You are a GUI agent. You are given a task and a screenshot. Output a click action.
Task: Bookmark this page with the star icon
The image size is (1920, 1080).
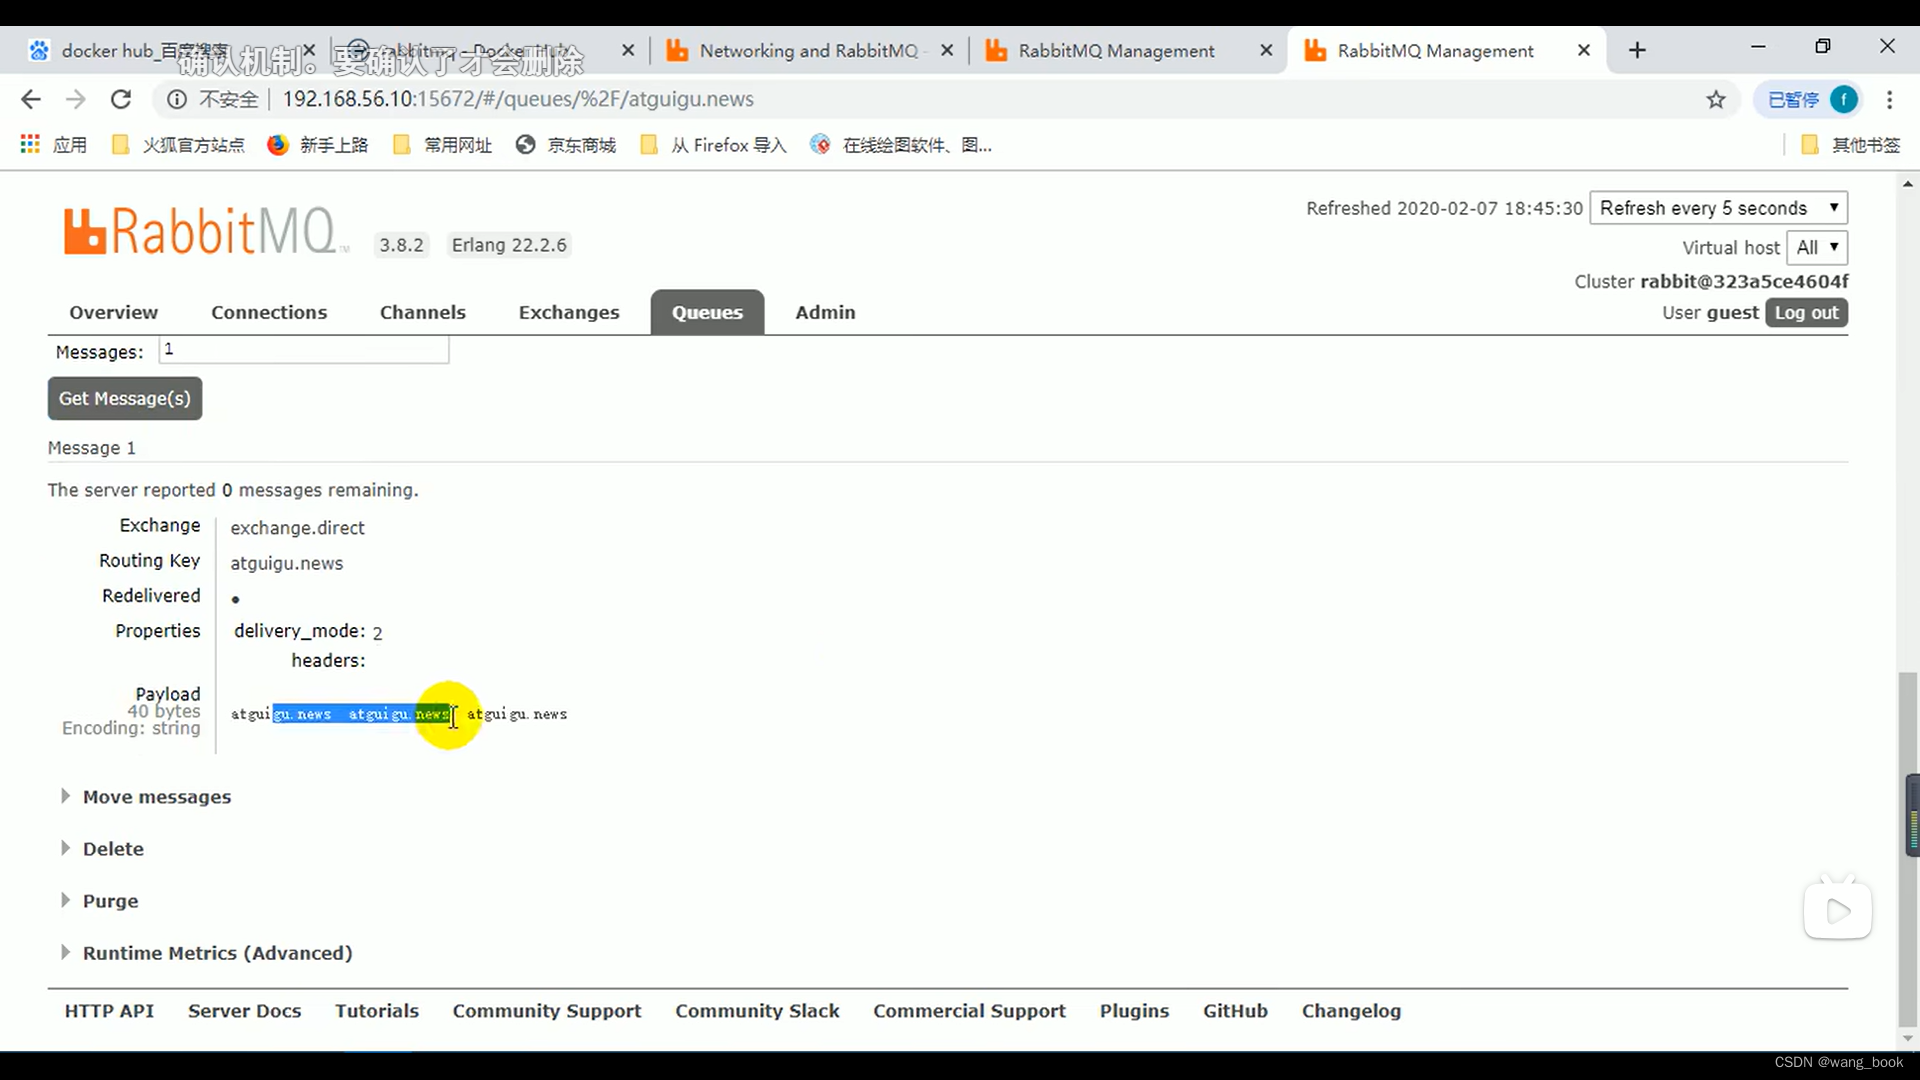(1716, 99)
